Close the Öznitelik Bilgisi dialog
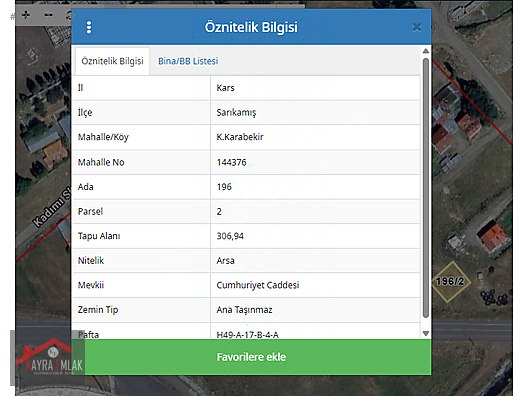Viewport: 528px width, 396px height. (x=417, y=27)
